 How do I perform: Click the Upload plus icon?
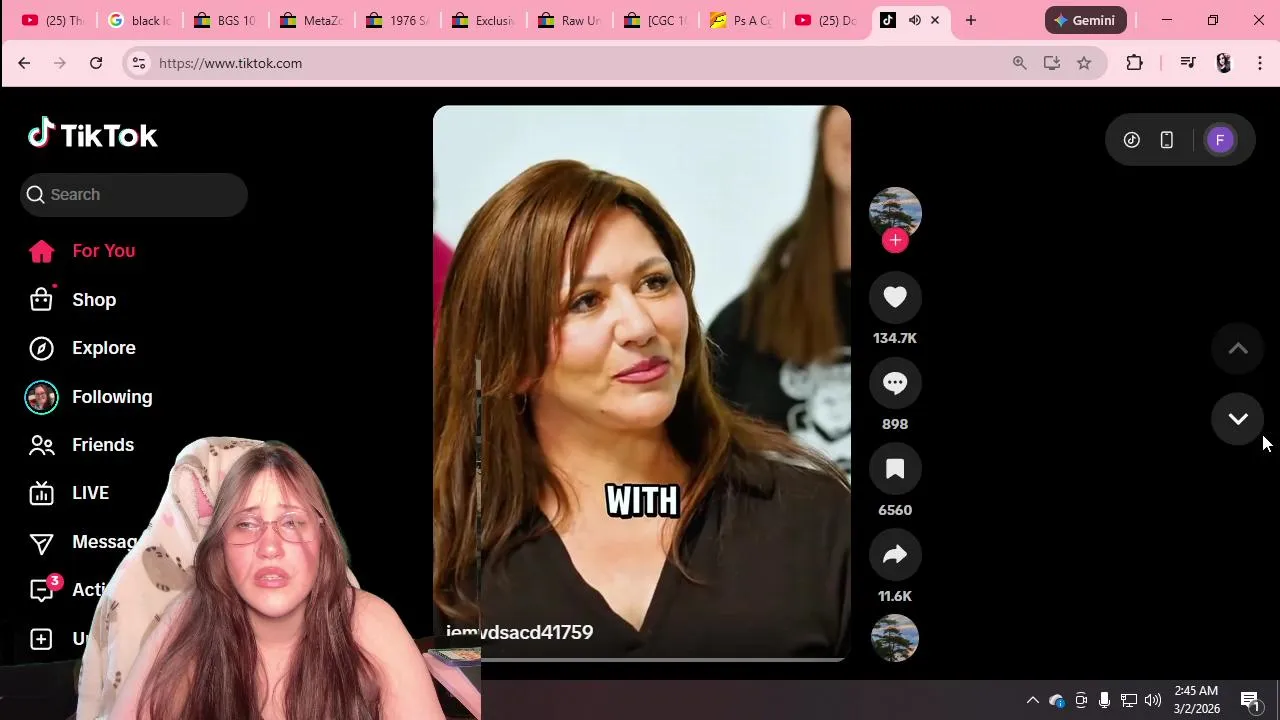tap(41, 639)
